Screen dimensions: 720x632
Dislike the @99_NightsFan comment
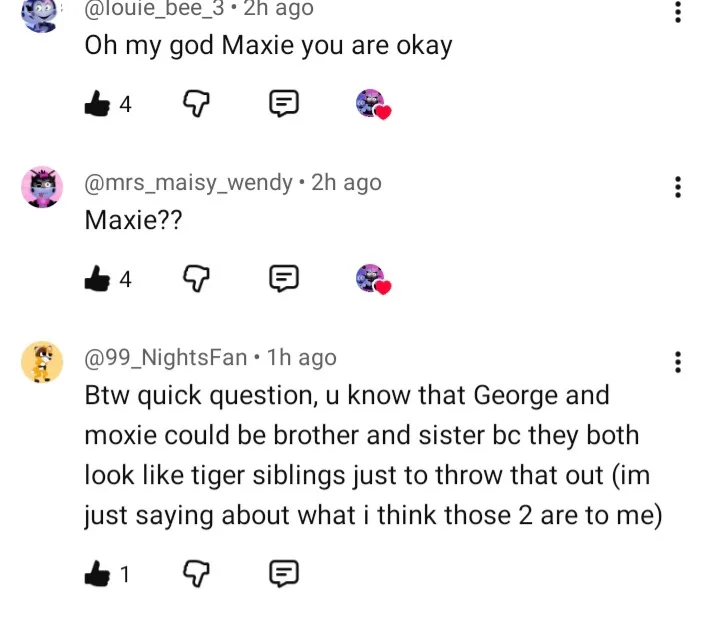click(194, 573)
